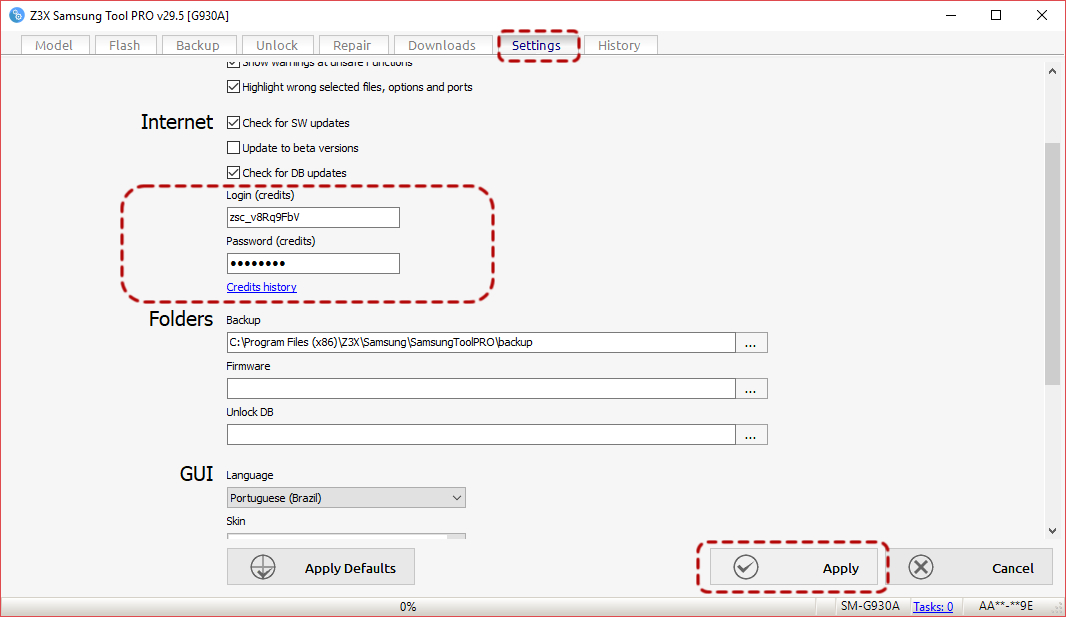The height and width of the screenshot is (617, 1066).
Task: Focus the Password (credits) field
Action: [313, 264]
